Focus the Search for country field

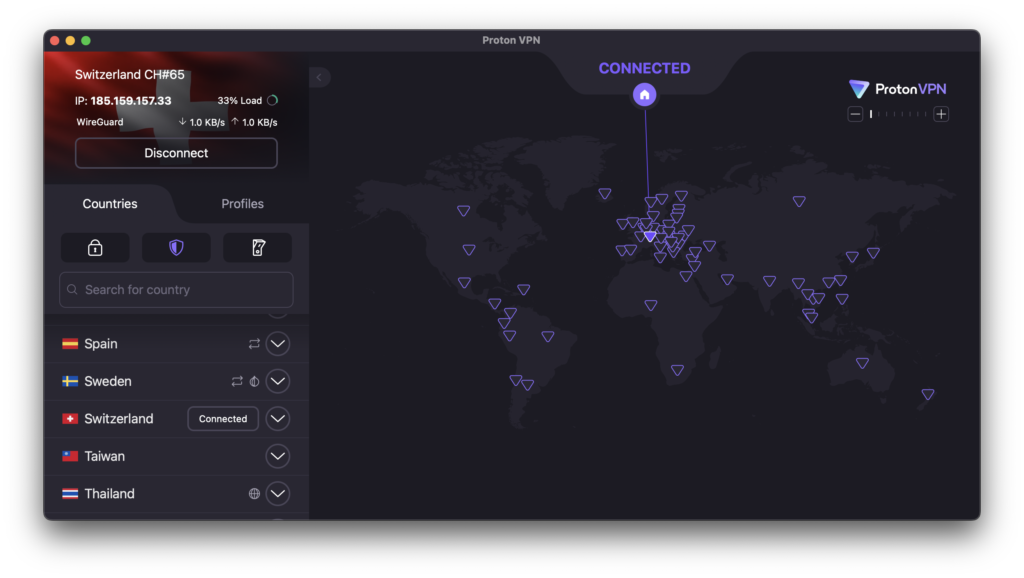pos(176,290)
